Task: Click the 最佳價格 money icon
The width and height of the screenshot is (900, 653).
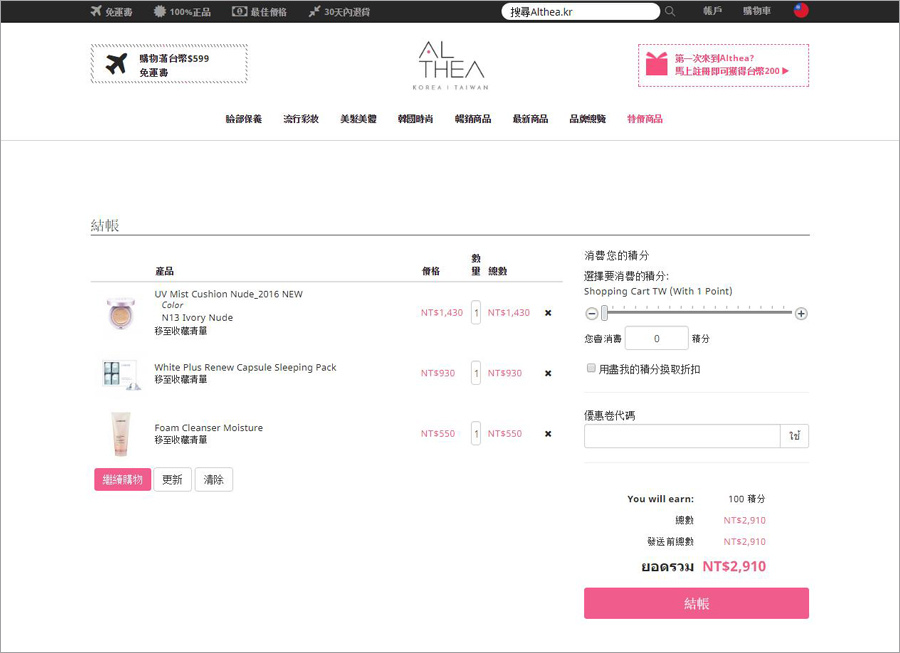Action: coord(239,11)
